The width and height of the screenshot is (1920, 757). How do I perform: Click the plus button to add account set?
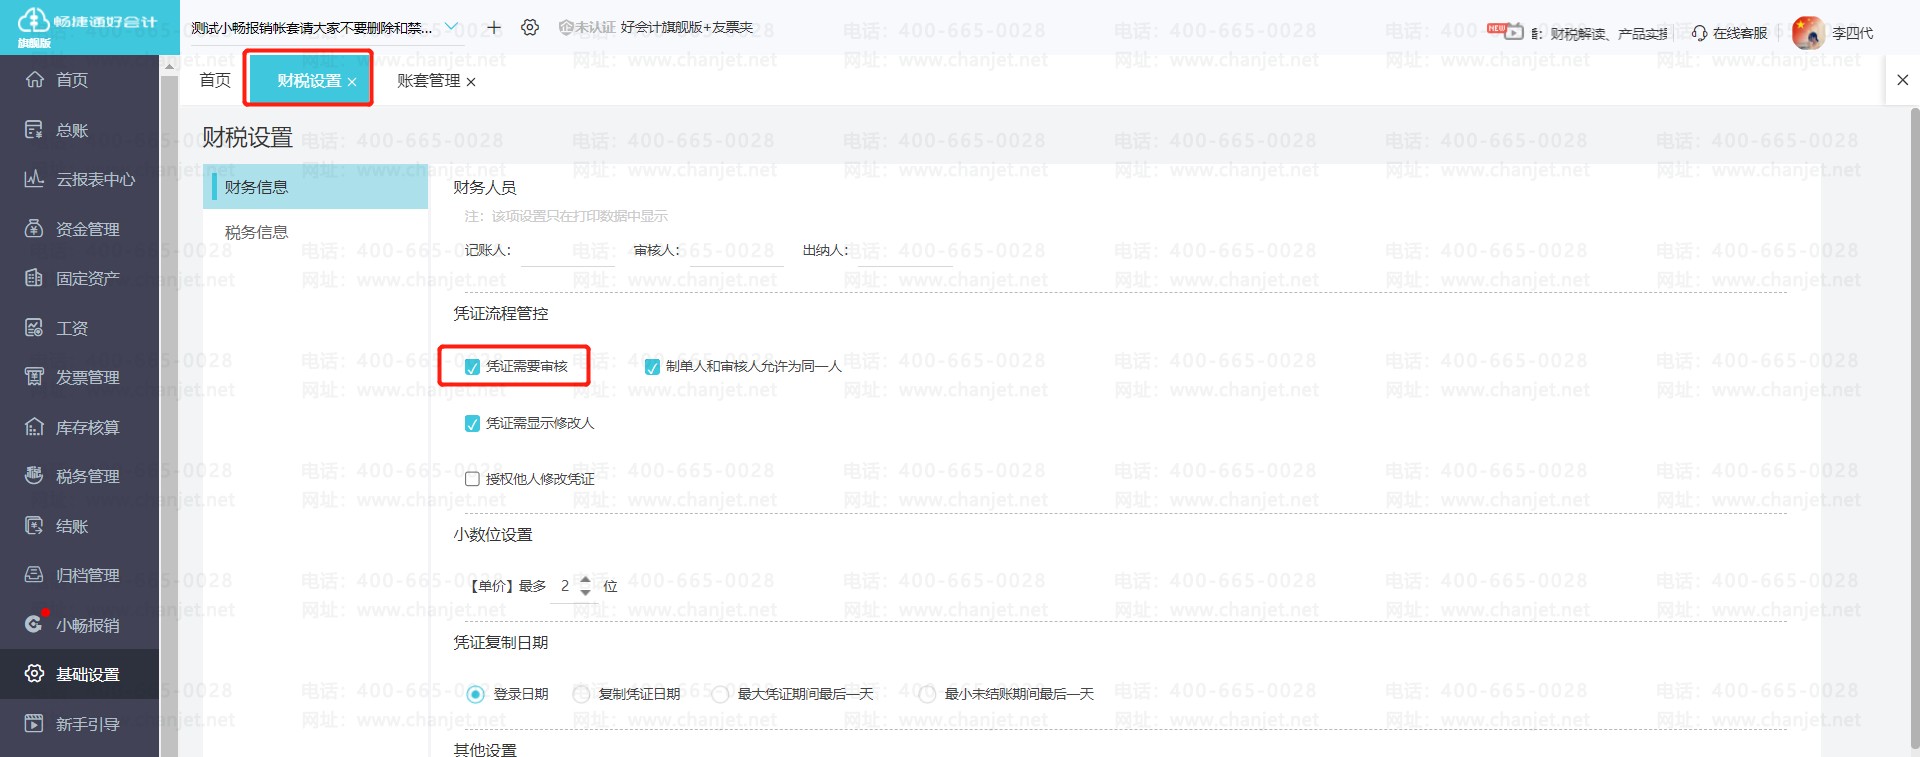494,27
